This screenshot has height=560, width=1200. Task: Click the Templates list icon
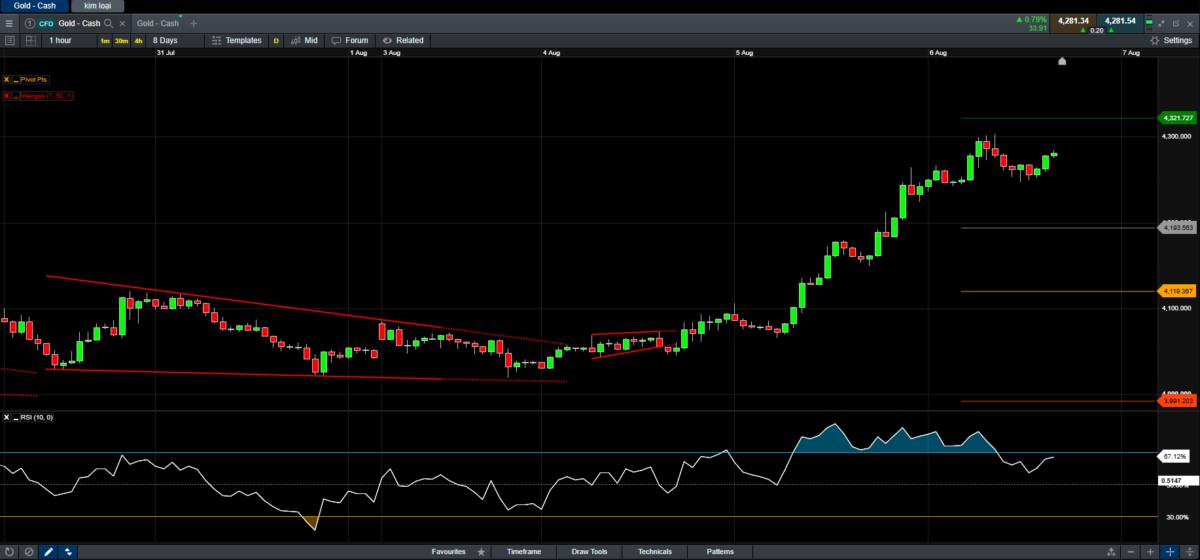(x=216, y=40)
